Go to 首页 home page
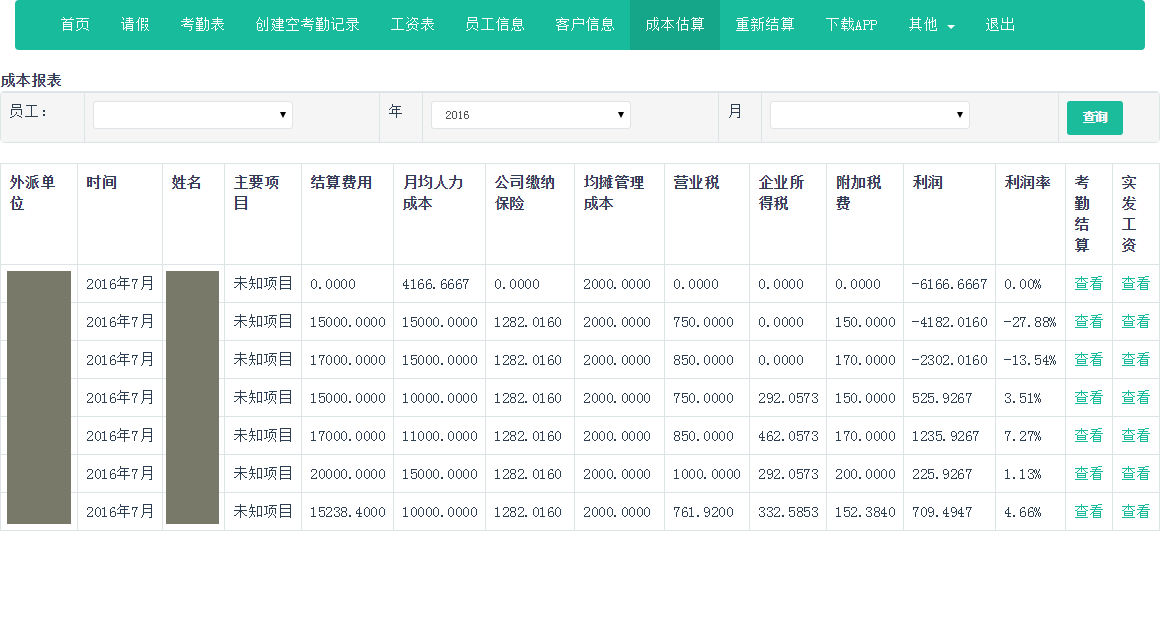Screen dimensions: 1160x619 (75, 25)
